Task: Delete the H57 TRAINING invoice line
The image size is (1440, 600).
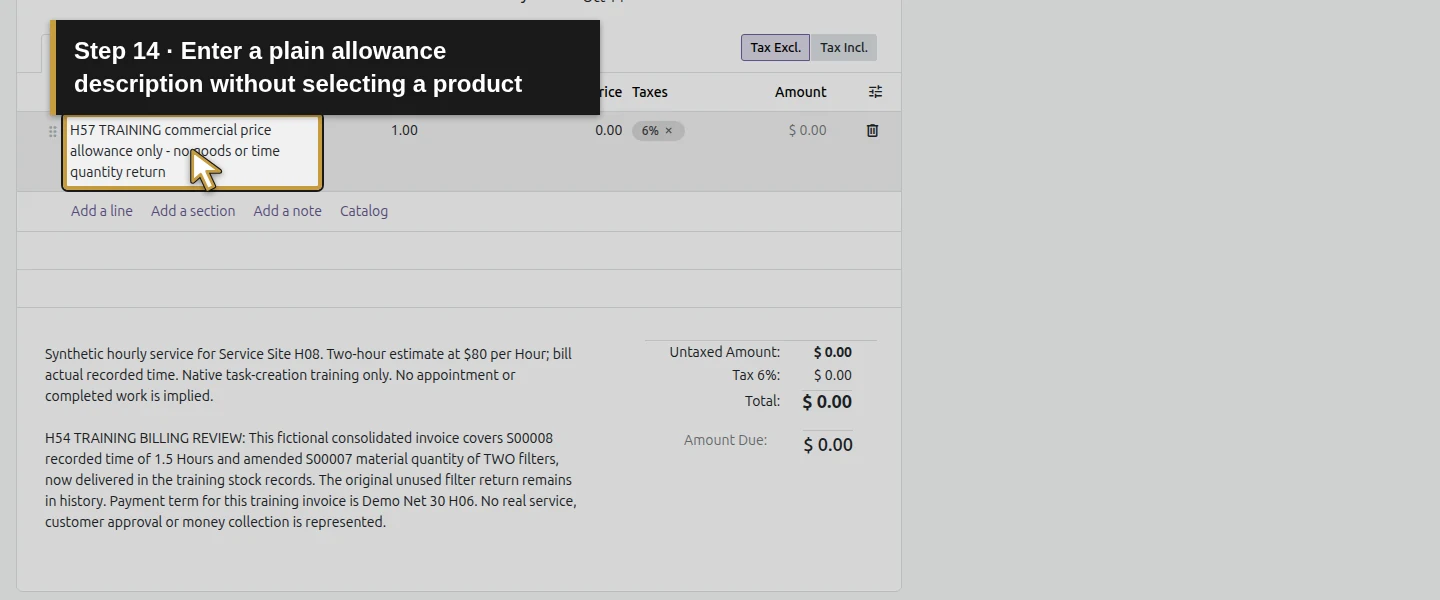Action: [872, 130]
